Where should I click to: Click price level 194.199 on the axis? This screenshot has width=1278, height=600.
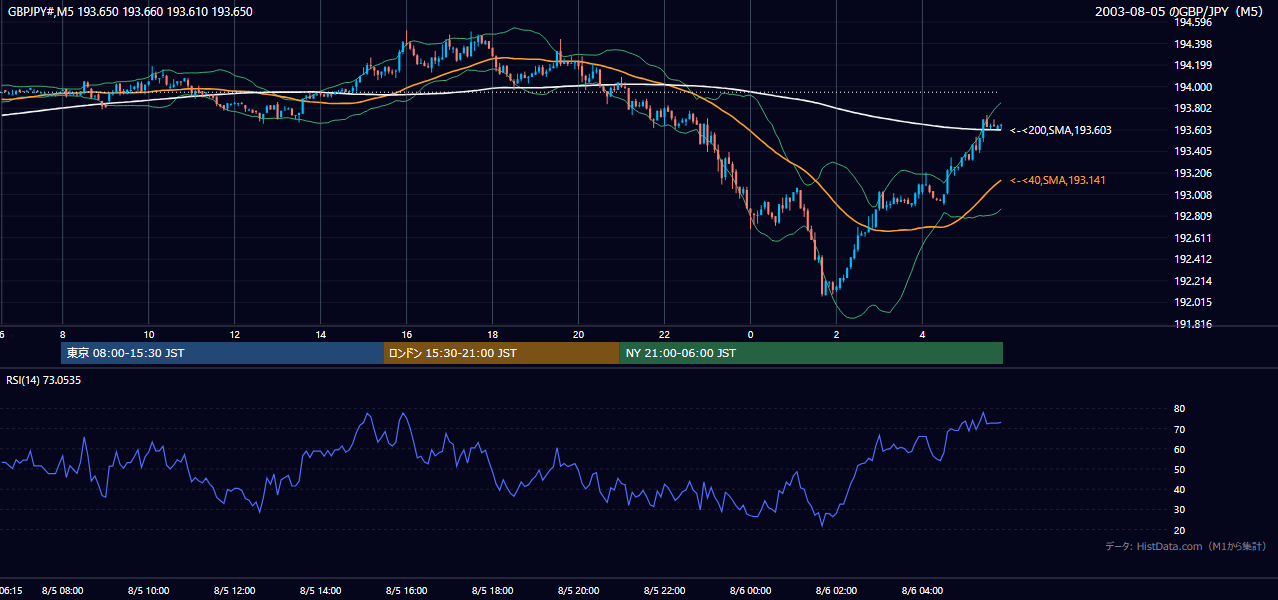pyautogui.click(x=1192, y=65)
